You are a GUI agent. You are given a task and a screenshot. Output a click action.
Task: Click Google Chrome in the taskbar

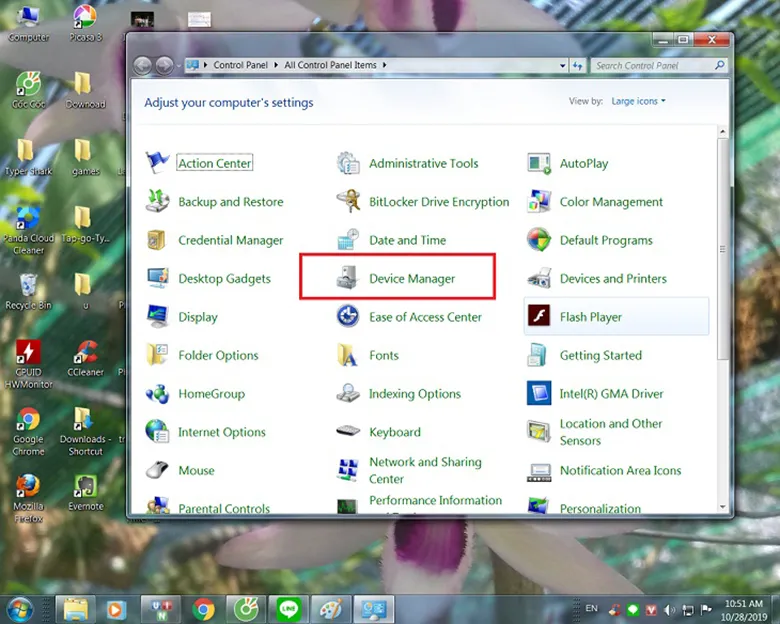click(x=203, y=608)
